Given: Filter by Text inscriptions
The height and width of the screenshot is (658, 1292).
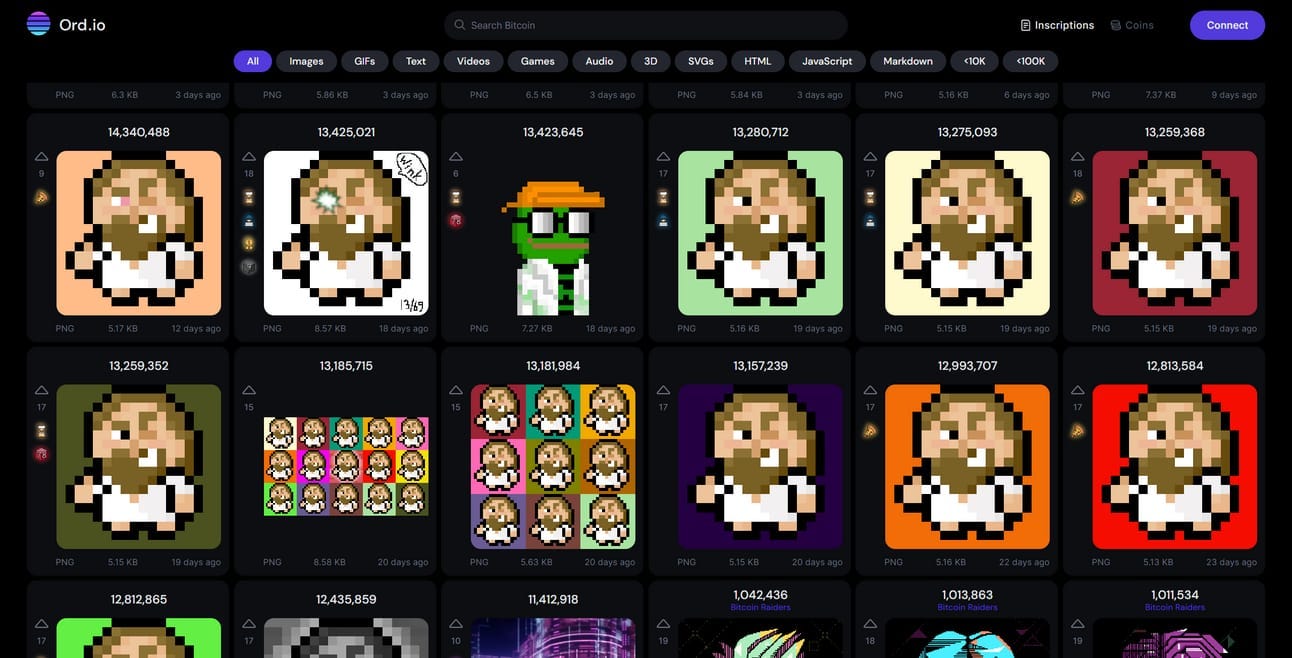Looking at the screenshot, I should (x=416, y=61).
